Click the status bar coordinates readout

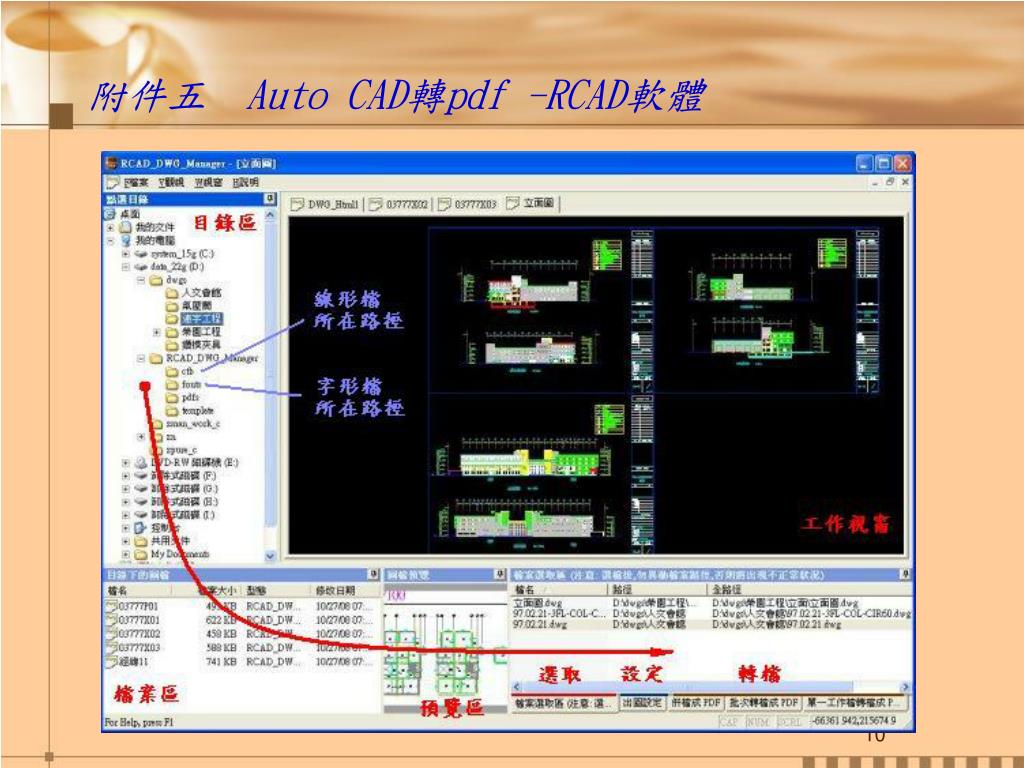pos(854,721)
